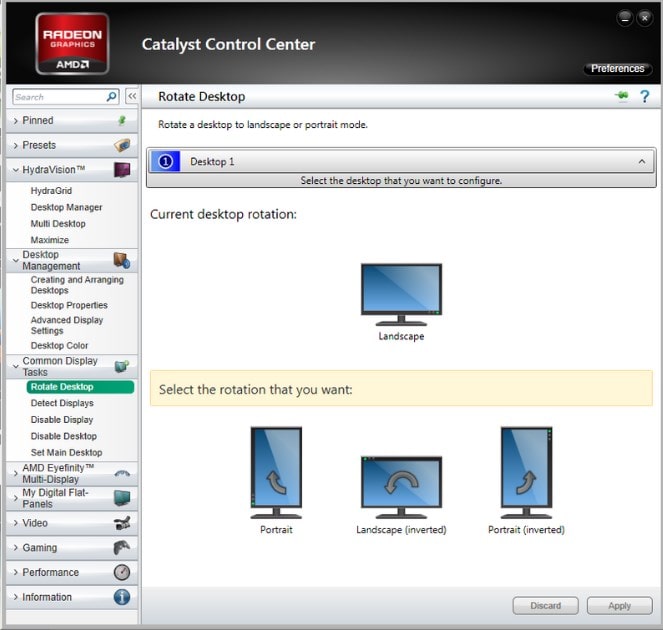The height and width of the screenshot is (630, 663).
Task: Click the Desktop 1 number badge icon
Action: pos(165,162)
